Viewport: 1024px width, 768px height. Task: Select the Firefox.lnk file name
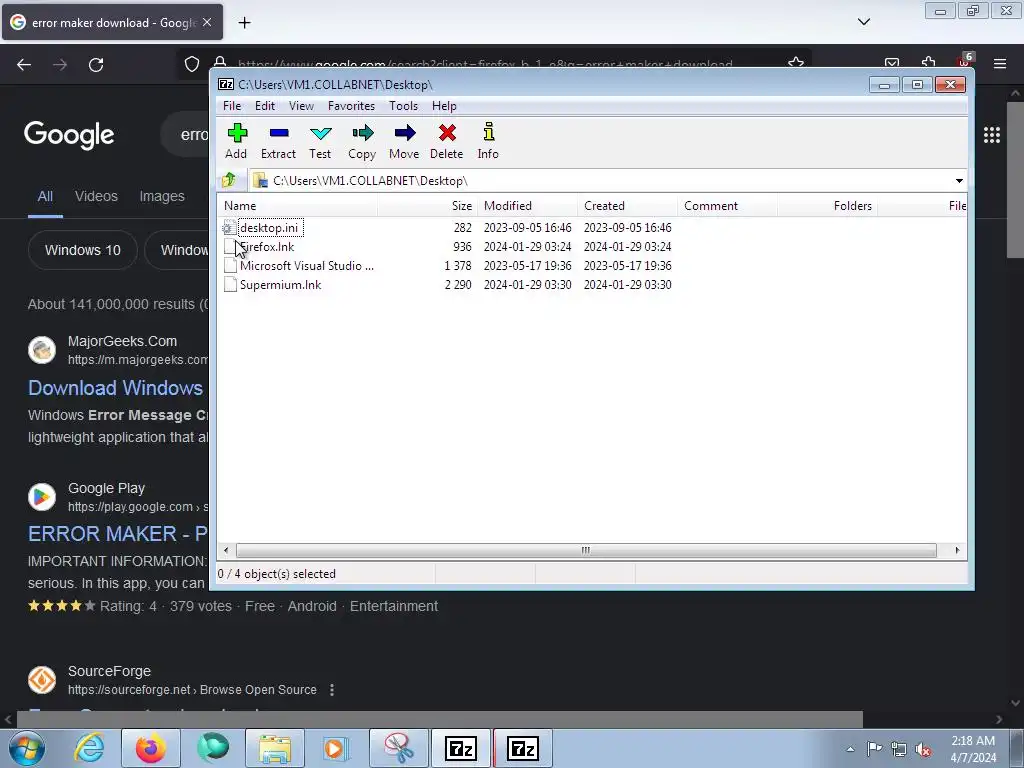pyautogui.click(x=267, y=247)
